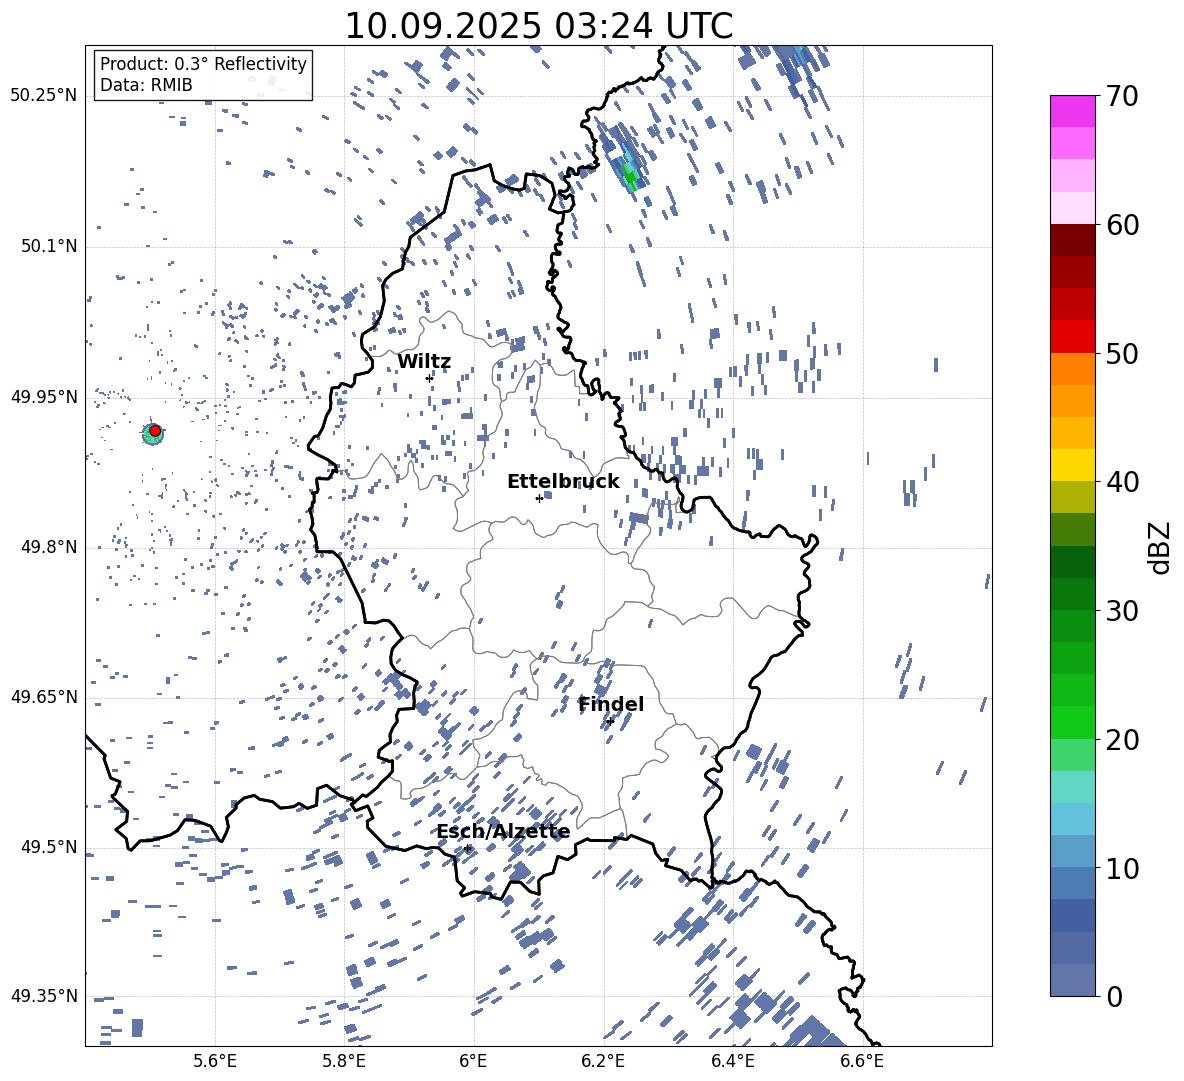Viewport: 1184px width, 1081px height.
Task: Click the magenta top swatch of the colorbar
Action: click(1073, 111)
